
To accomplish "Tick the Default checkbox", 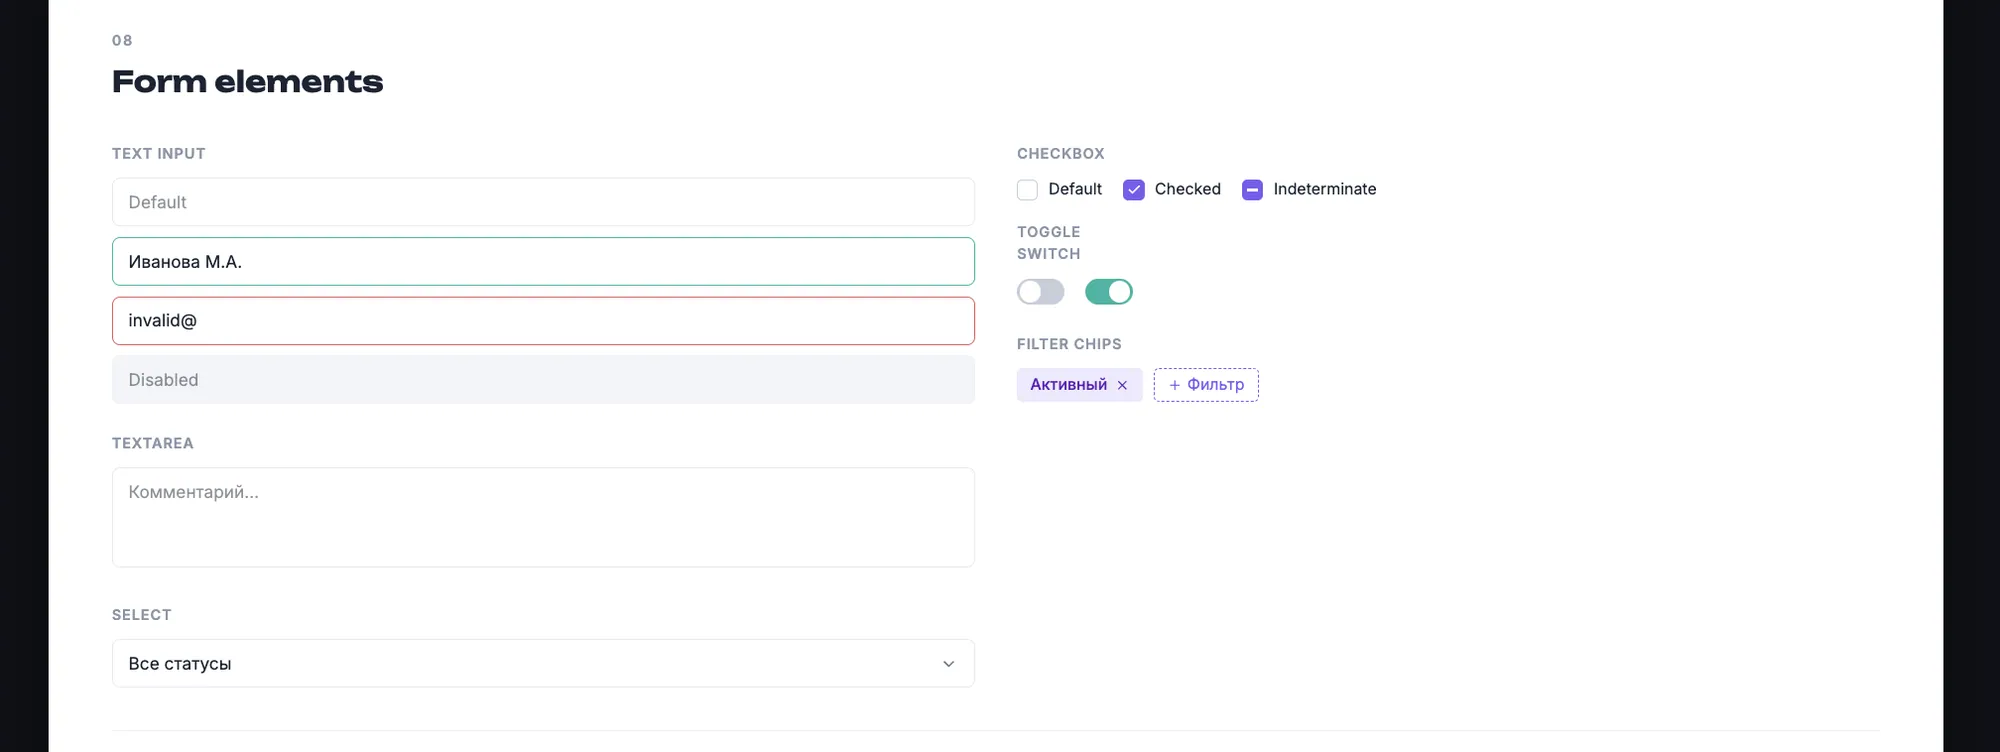I will point(1027,190).
